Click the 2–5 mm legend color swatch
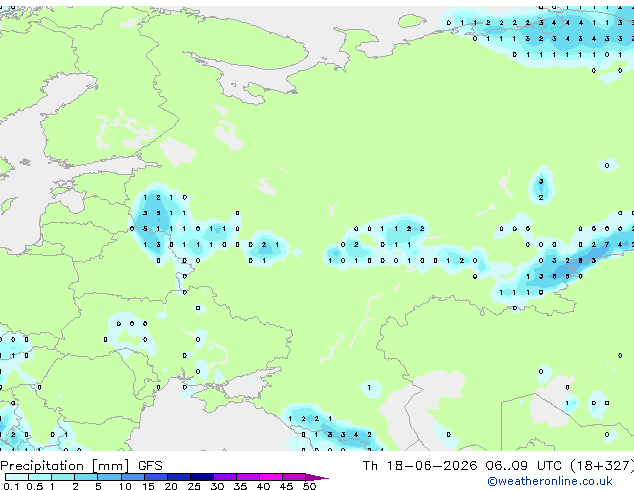This screenshot has height=490, width=634. tap(86, 477)
